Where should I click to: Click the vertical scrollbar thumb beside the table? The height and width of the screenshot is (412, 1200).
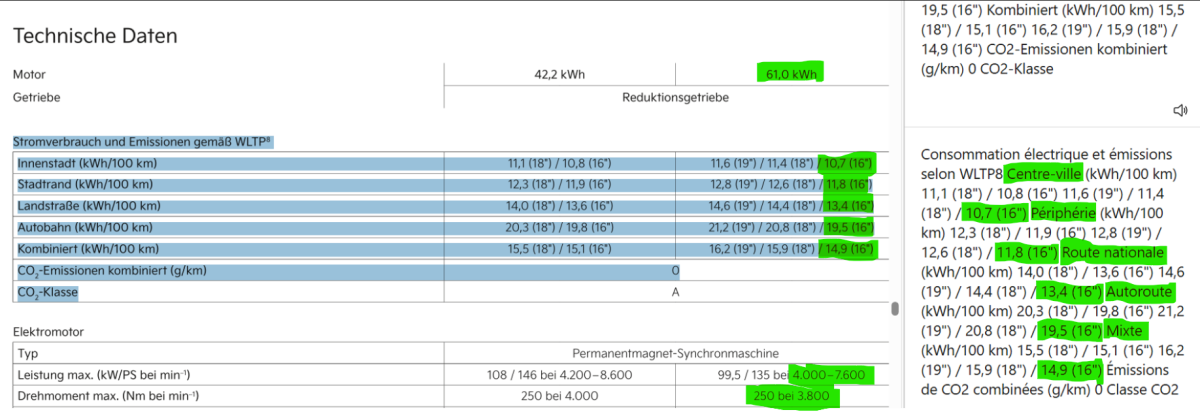click(x=895, y=309)
